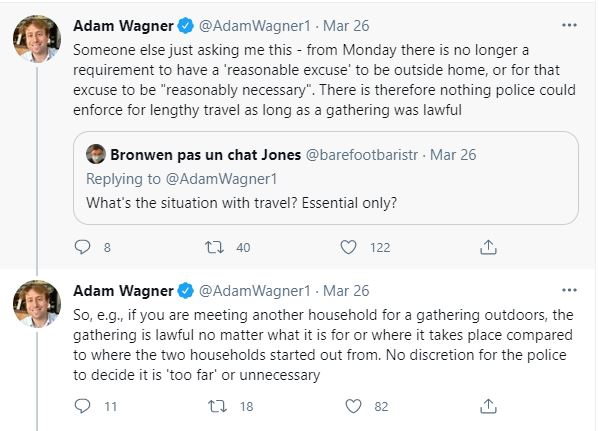Share the second tweet via share icon
Image resolution: width=599 pixels, height=431 pixels.
coord(488,406)
